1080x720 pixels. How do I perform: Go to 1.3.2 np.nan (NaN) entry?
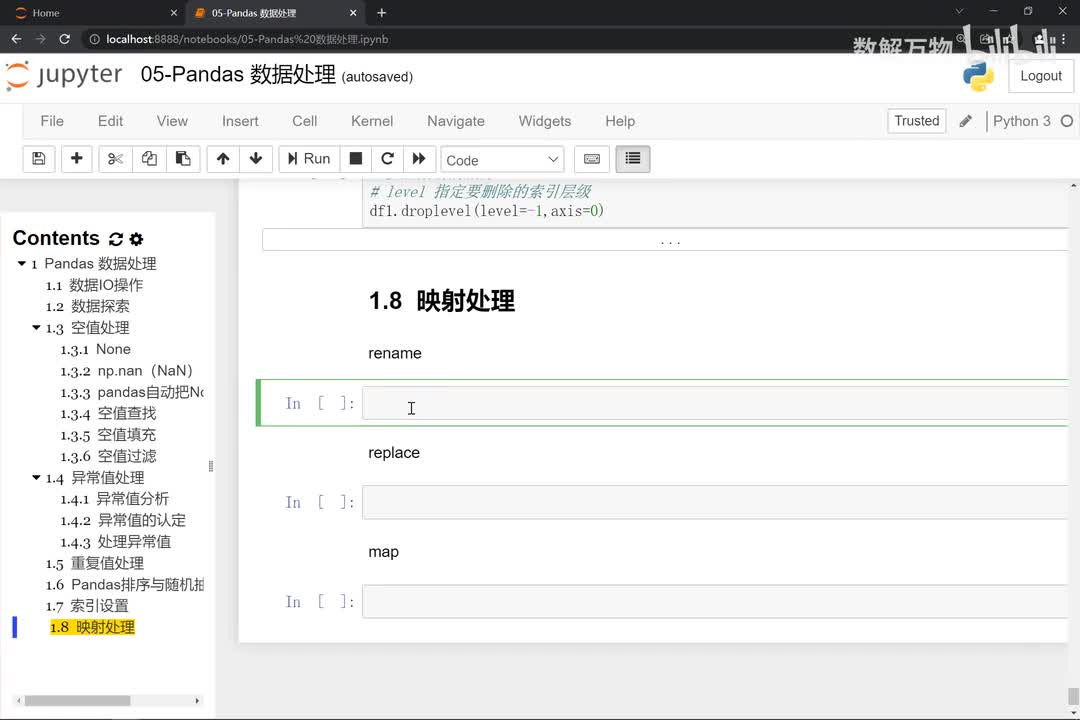point(126,371)
